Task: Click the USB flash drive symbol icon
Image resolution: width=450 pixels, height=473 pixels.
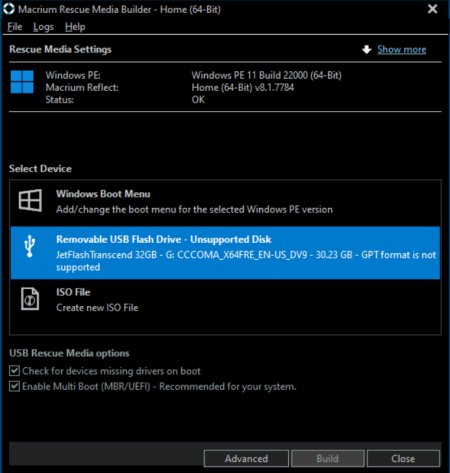Action: [30, 246]
